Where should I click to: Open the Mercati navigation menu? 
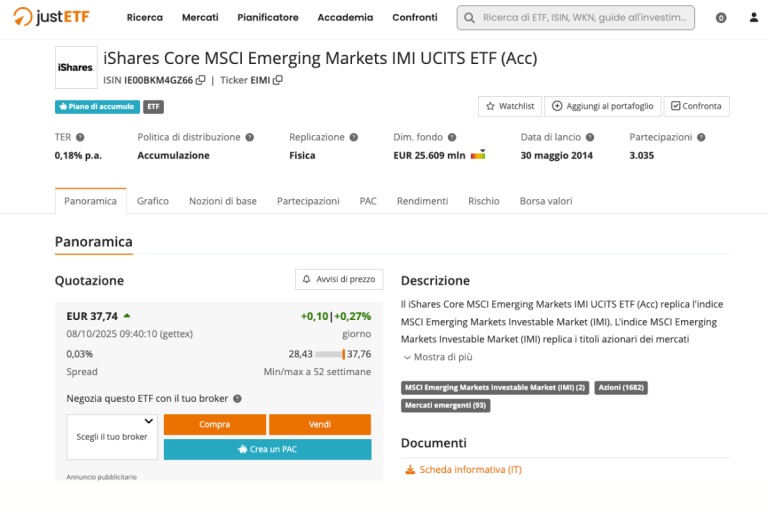[200, 18]
